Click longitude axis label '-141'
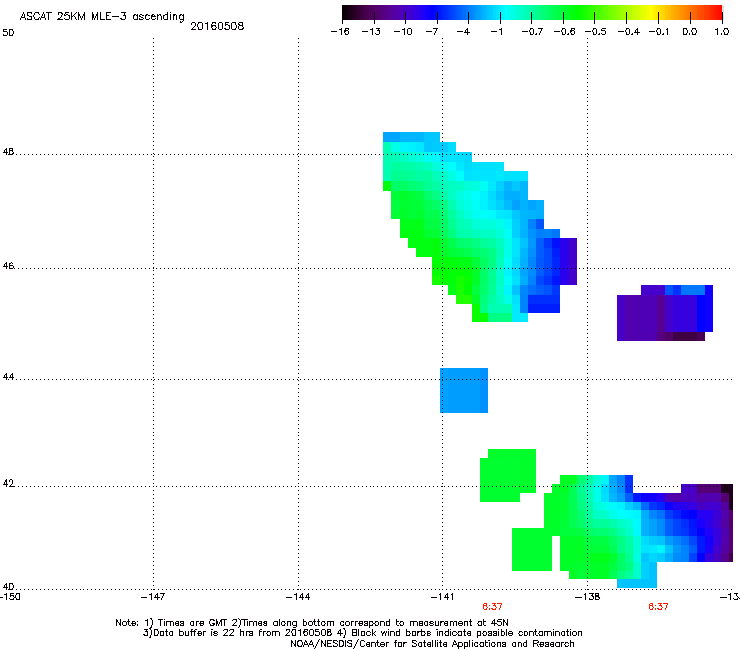The image size is (740, 650). coord(442,597)
